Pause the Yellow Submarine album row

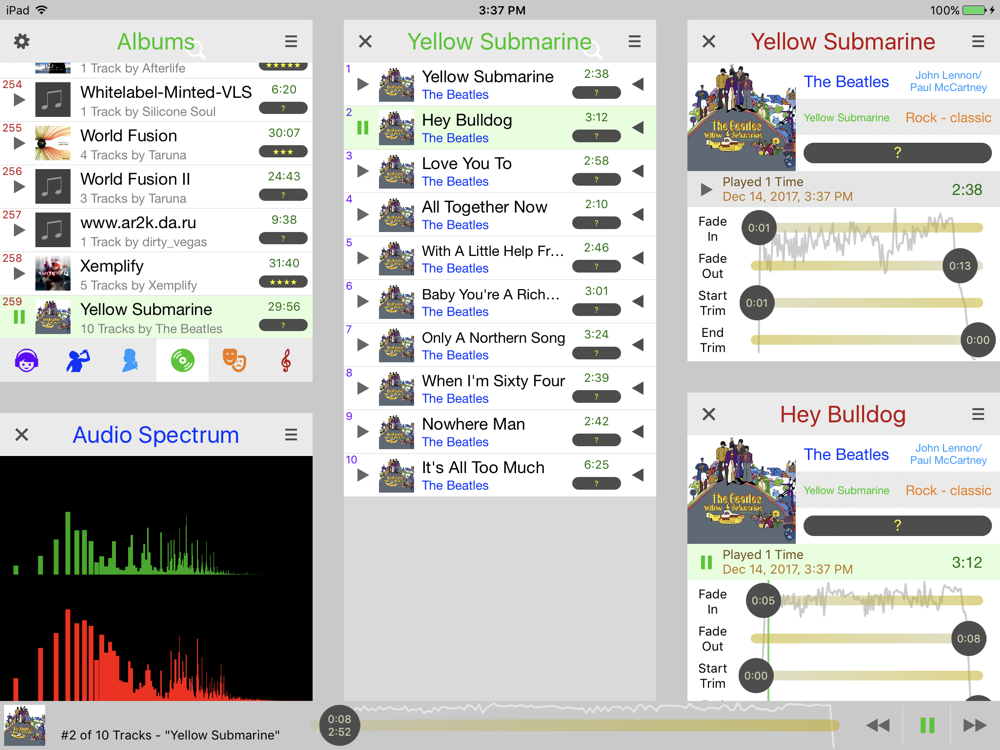19,317
